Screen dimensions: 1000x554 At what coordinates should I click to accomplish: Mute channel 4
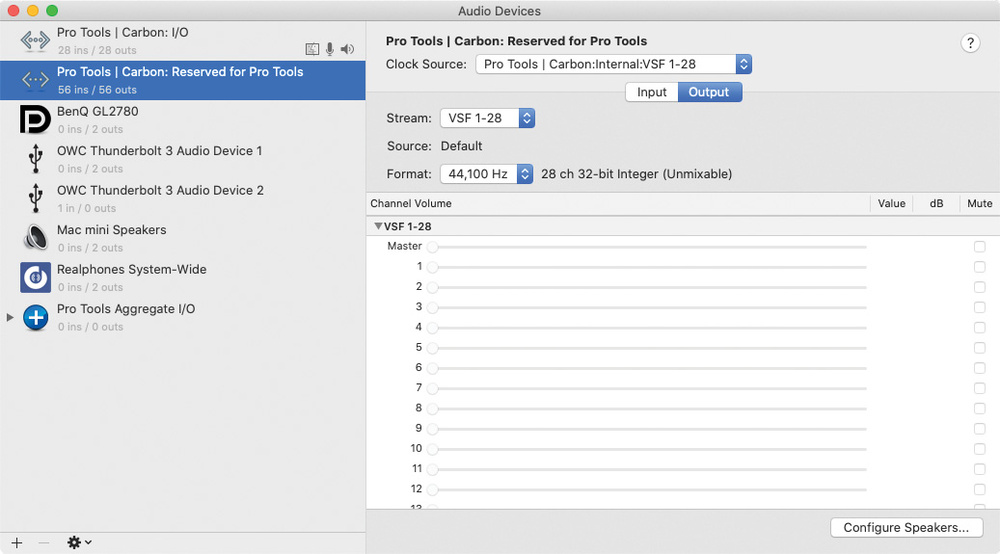coord(980,327)
